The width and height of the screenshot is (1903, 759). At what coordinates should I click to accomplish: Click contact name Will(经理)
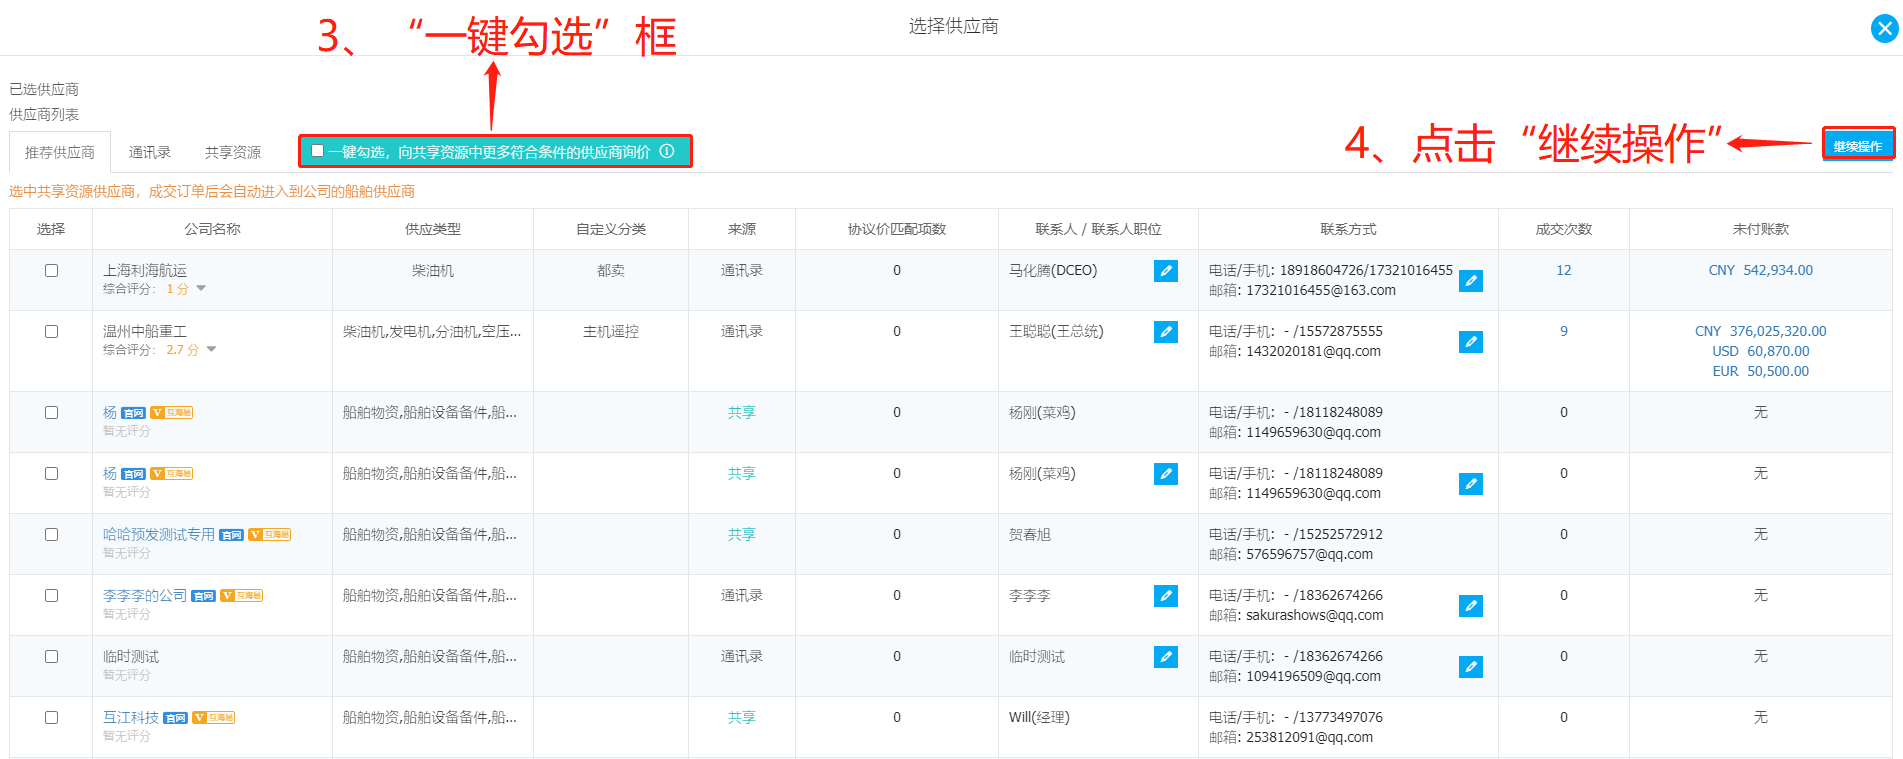tap(1039, 718)
